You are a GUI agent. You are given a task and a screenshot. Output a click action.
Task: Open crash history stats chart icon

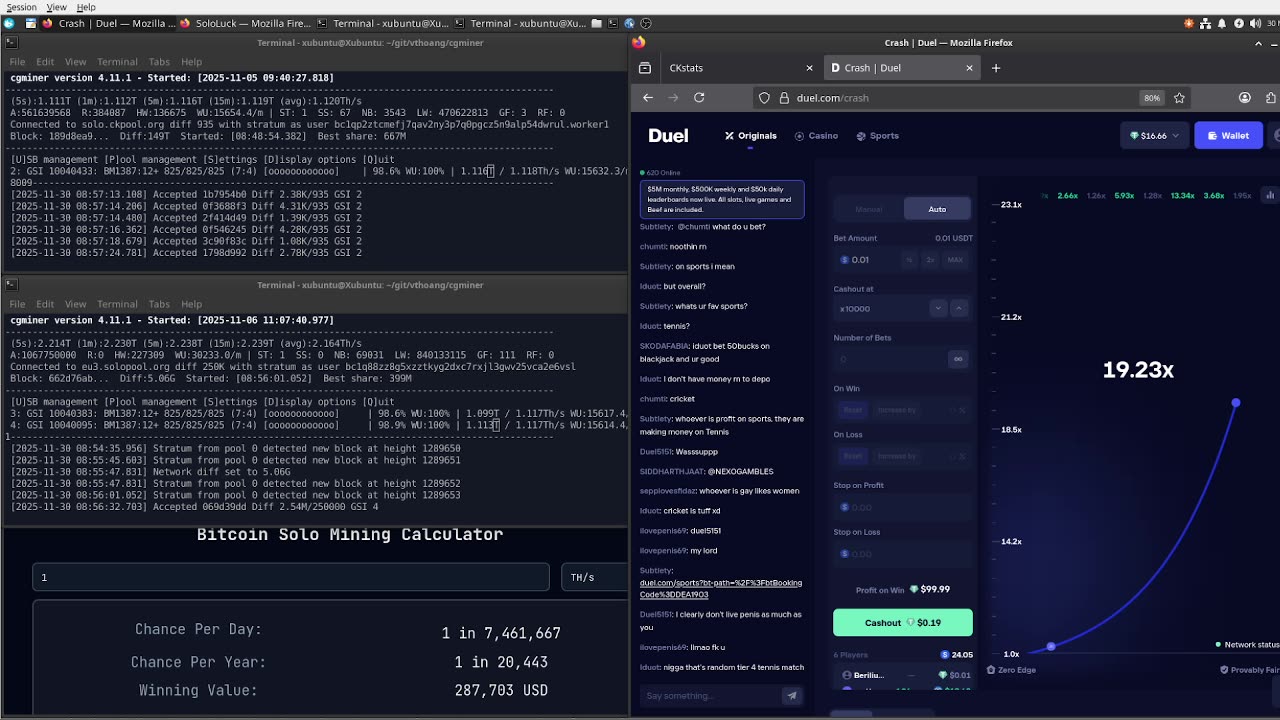tap(1270, 196)
